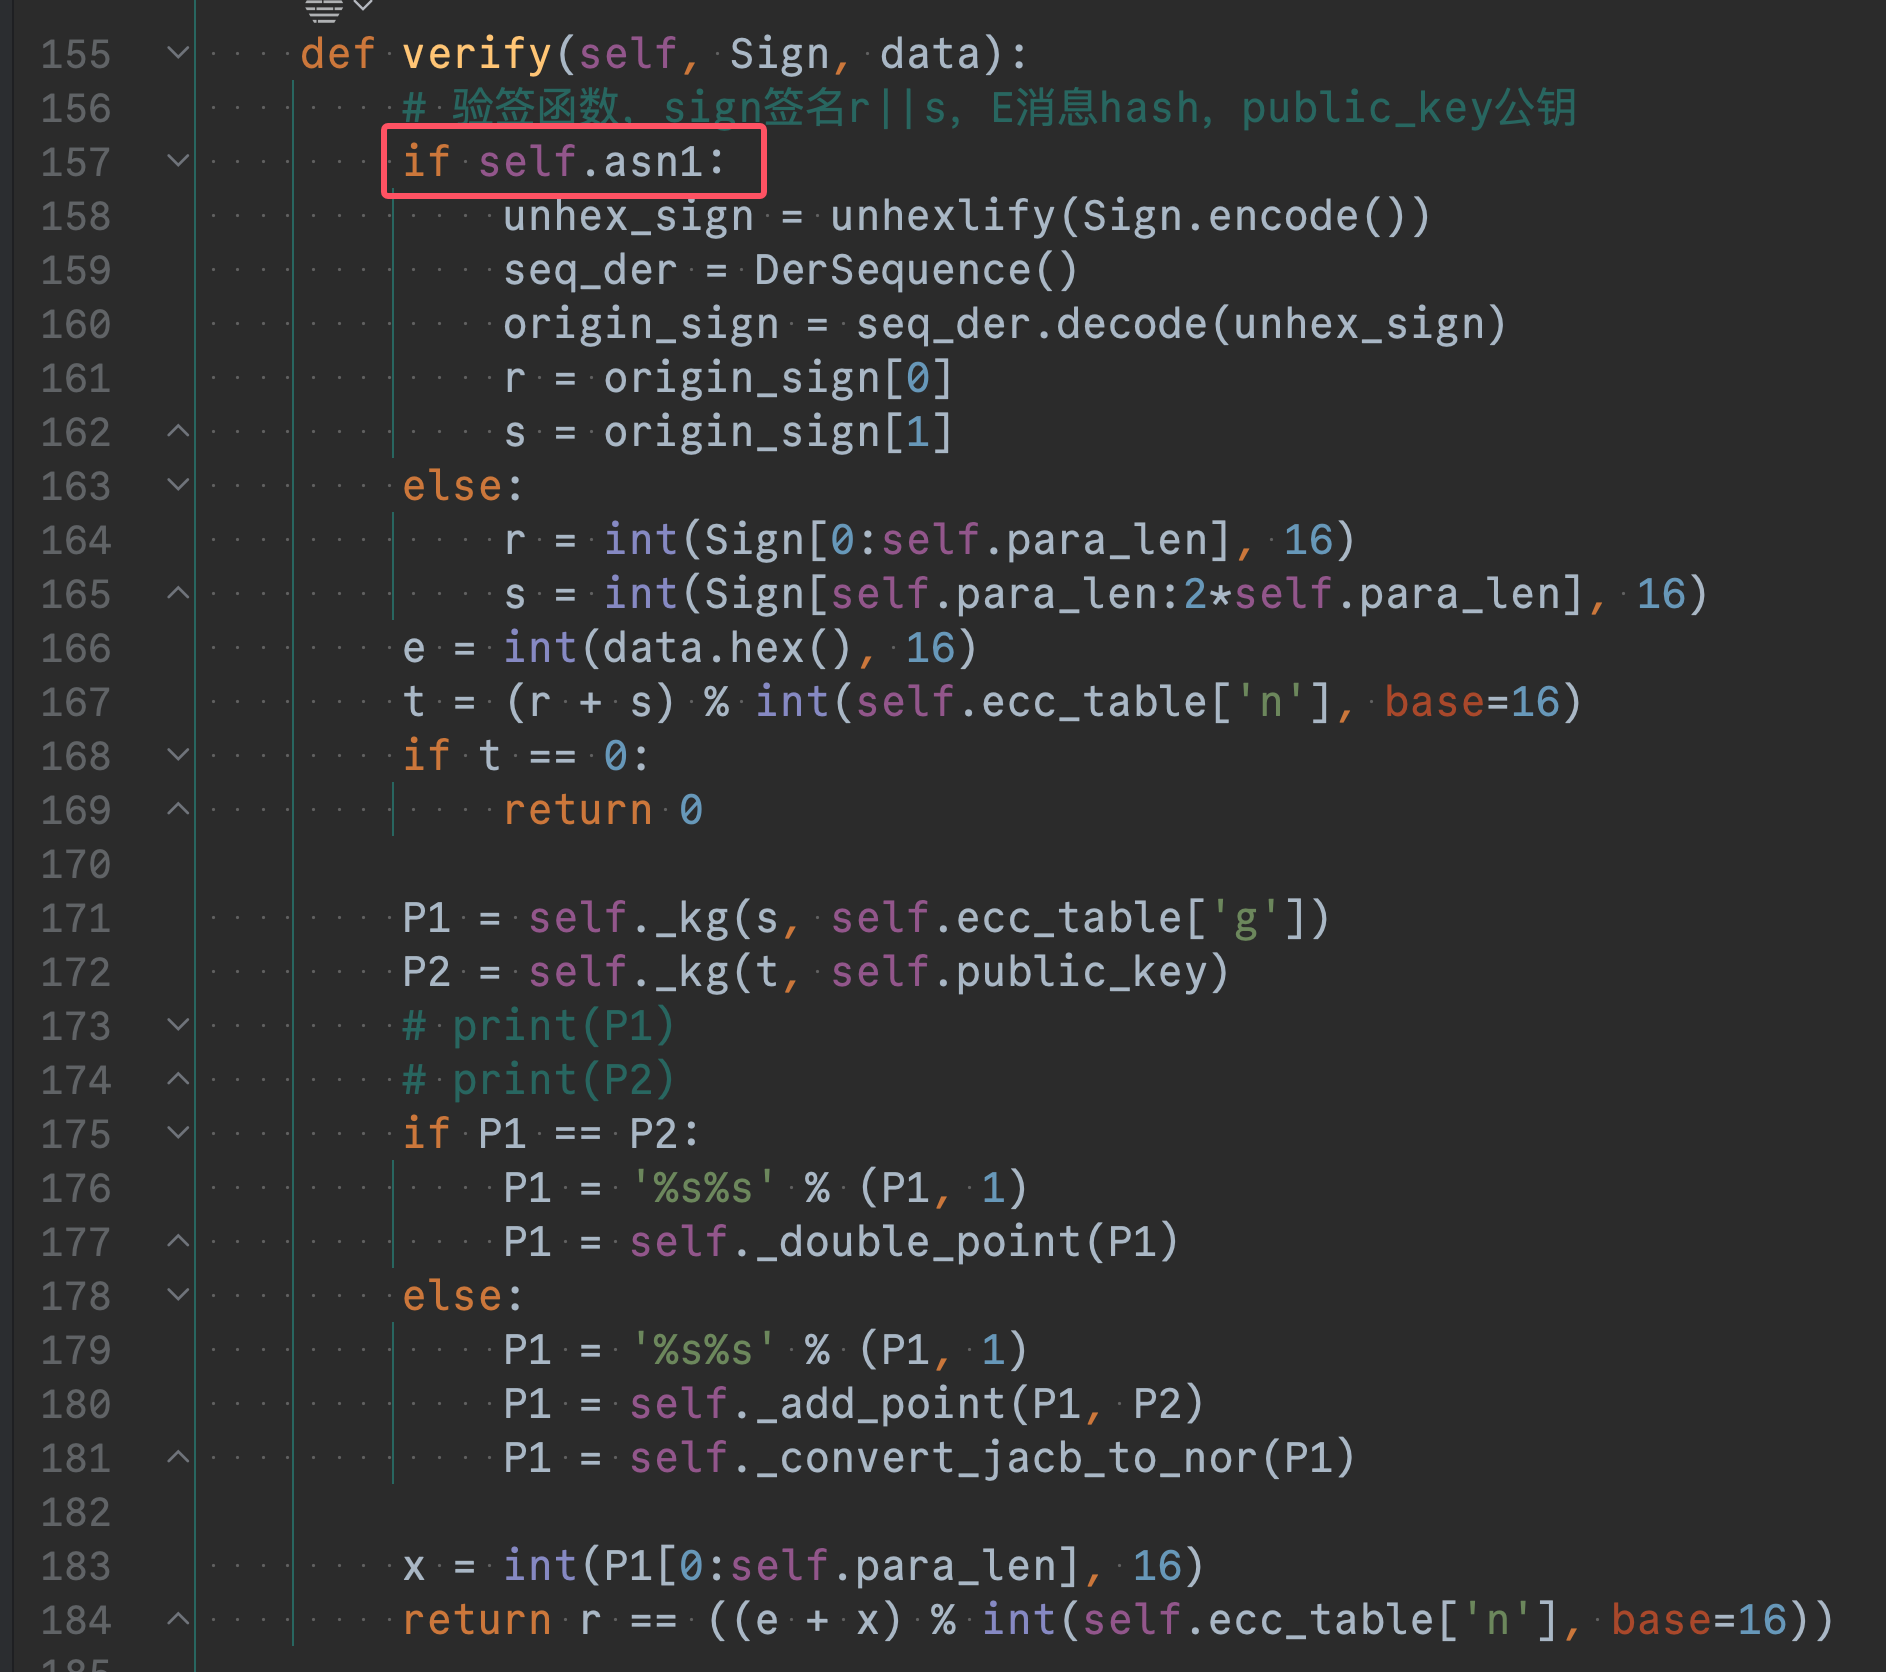Click the fold end marker at line 162
Screen dimensions: 1886x1672
coord(178,431)
